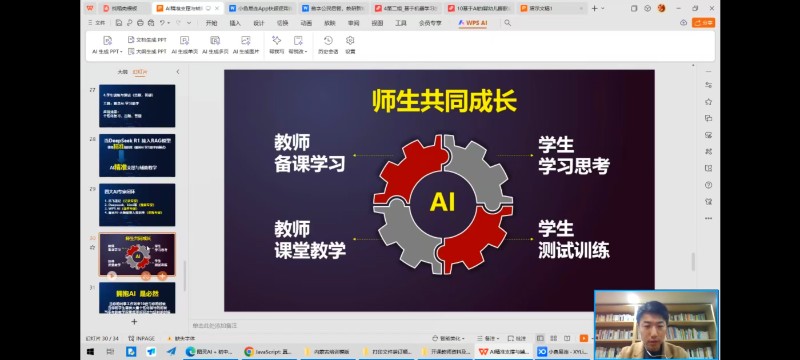Select slide 27 thumbnail
Image resolution: width=800 pixels, height=360 pixels.
pos(137,106)
